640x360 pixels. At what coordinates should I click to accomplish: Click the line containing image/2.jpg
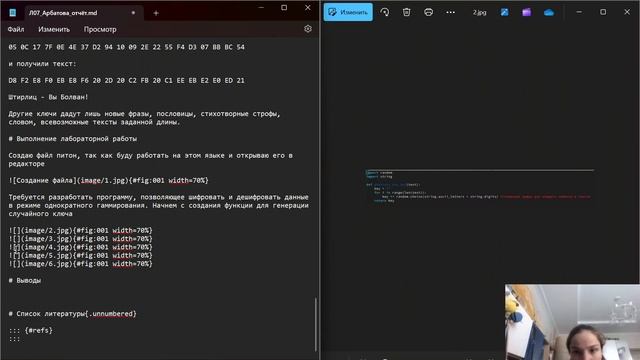click(80, 231)
